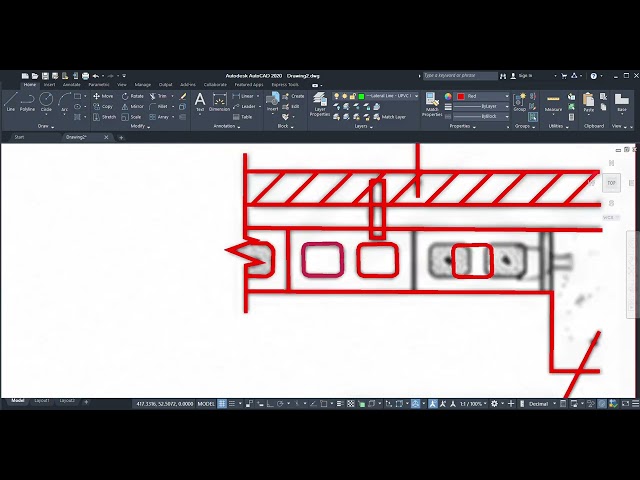Undo using quick access toolbar arrow
The width and height of the screenshot is (640, 480).
(x=96, y=76)
